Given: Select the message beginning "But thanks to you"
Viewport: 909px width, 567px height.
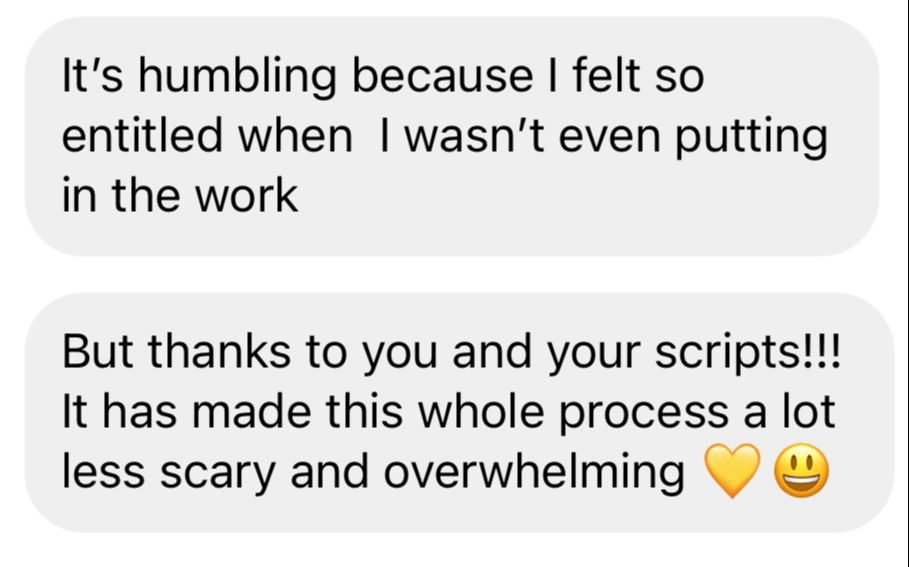Looking at the screenshot, I should point(459,412).
